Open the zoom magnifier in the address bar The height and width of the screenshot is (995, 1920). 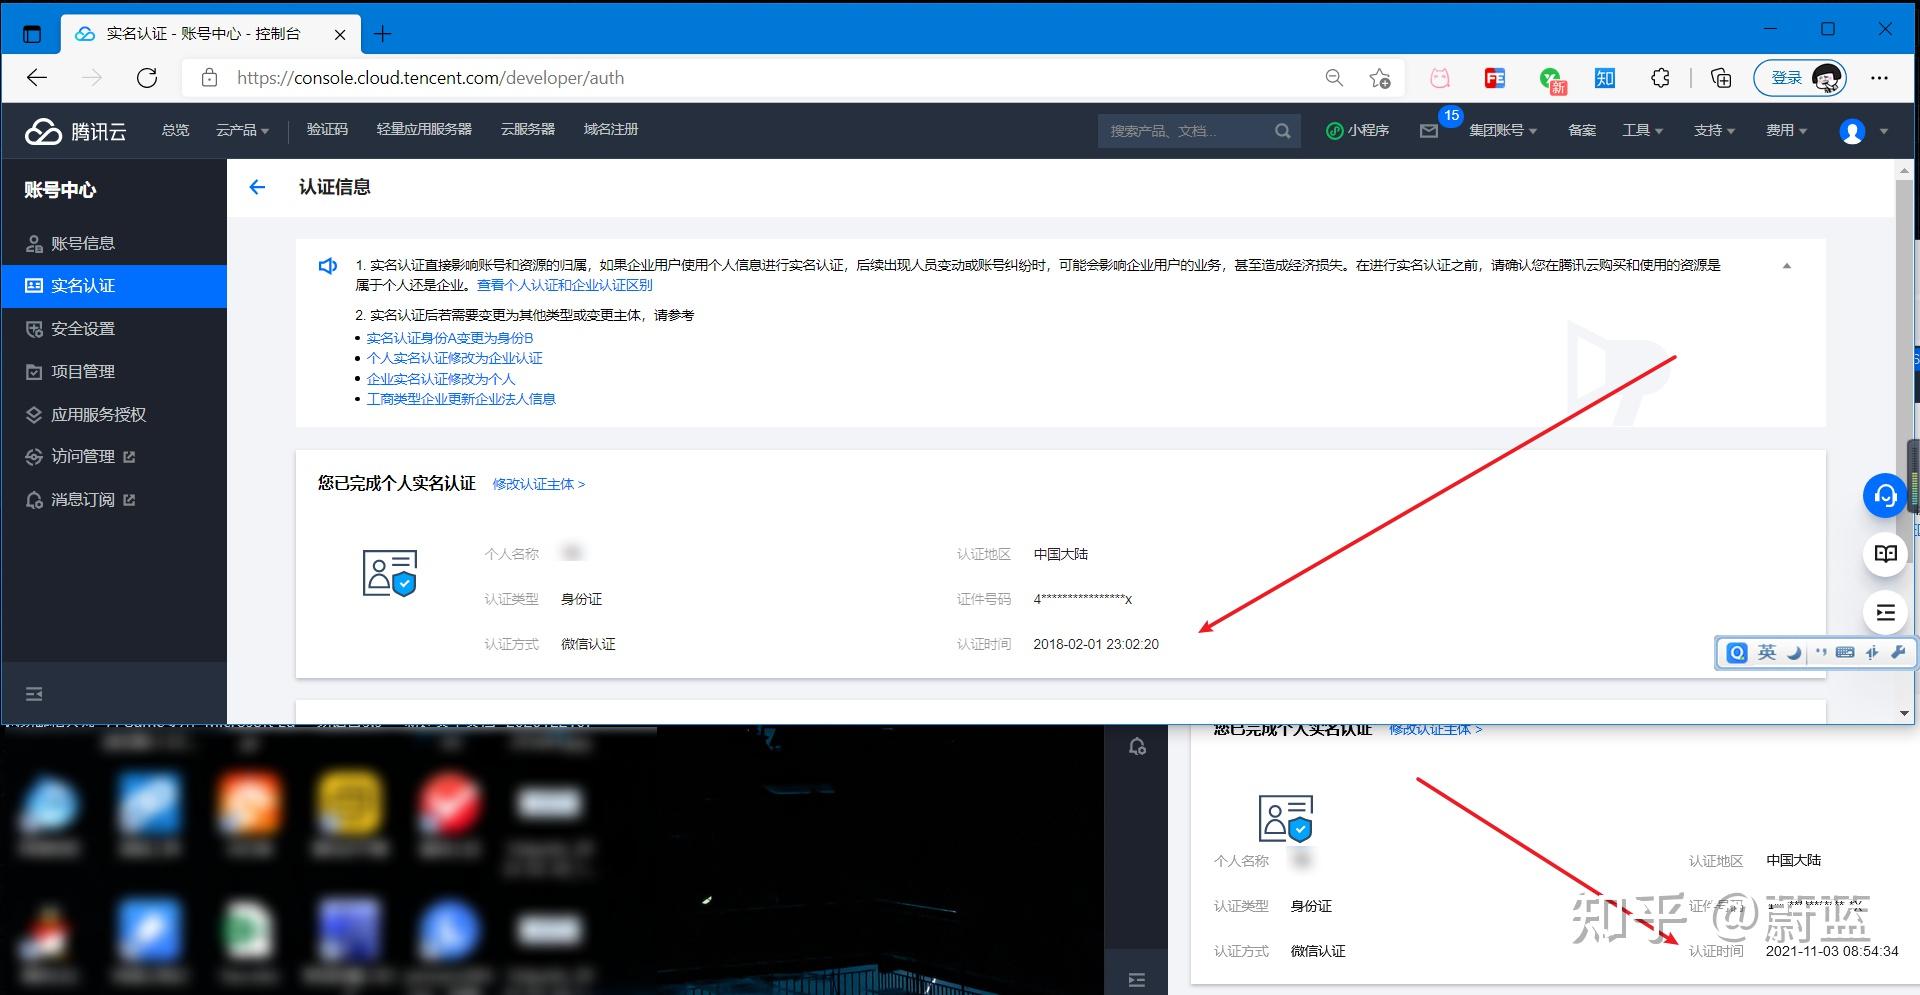1334,78
